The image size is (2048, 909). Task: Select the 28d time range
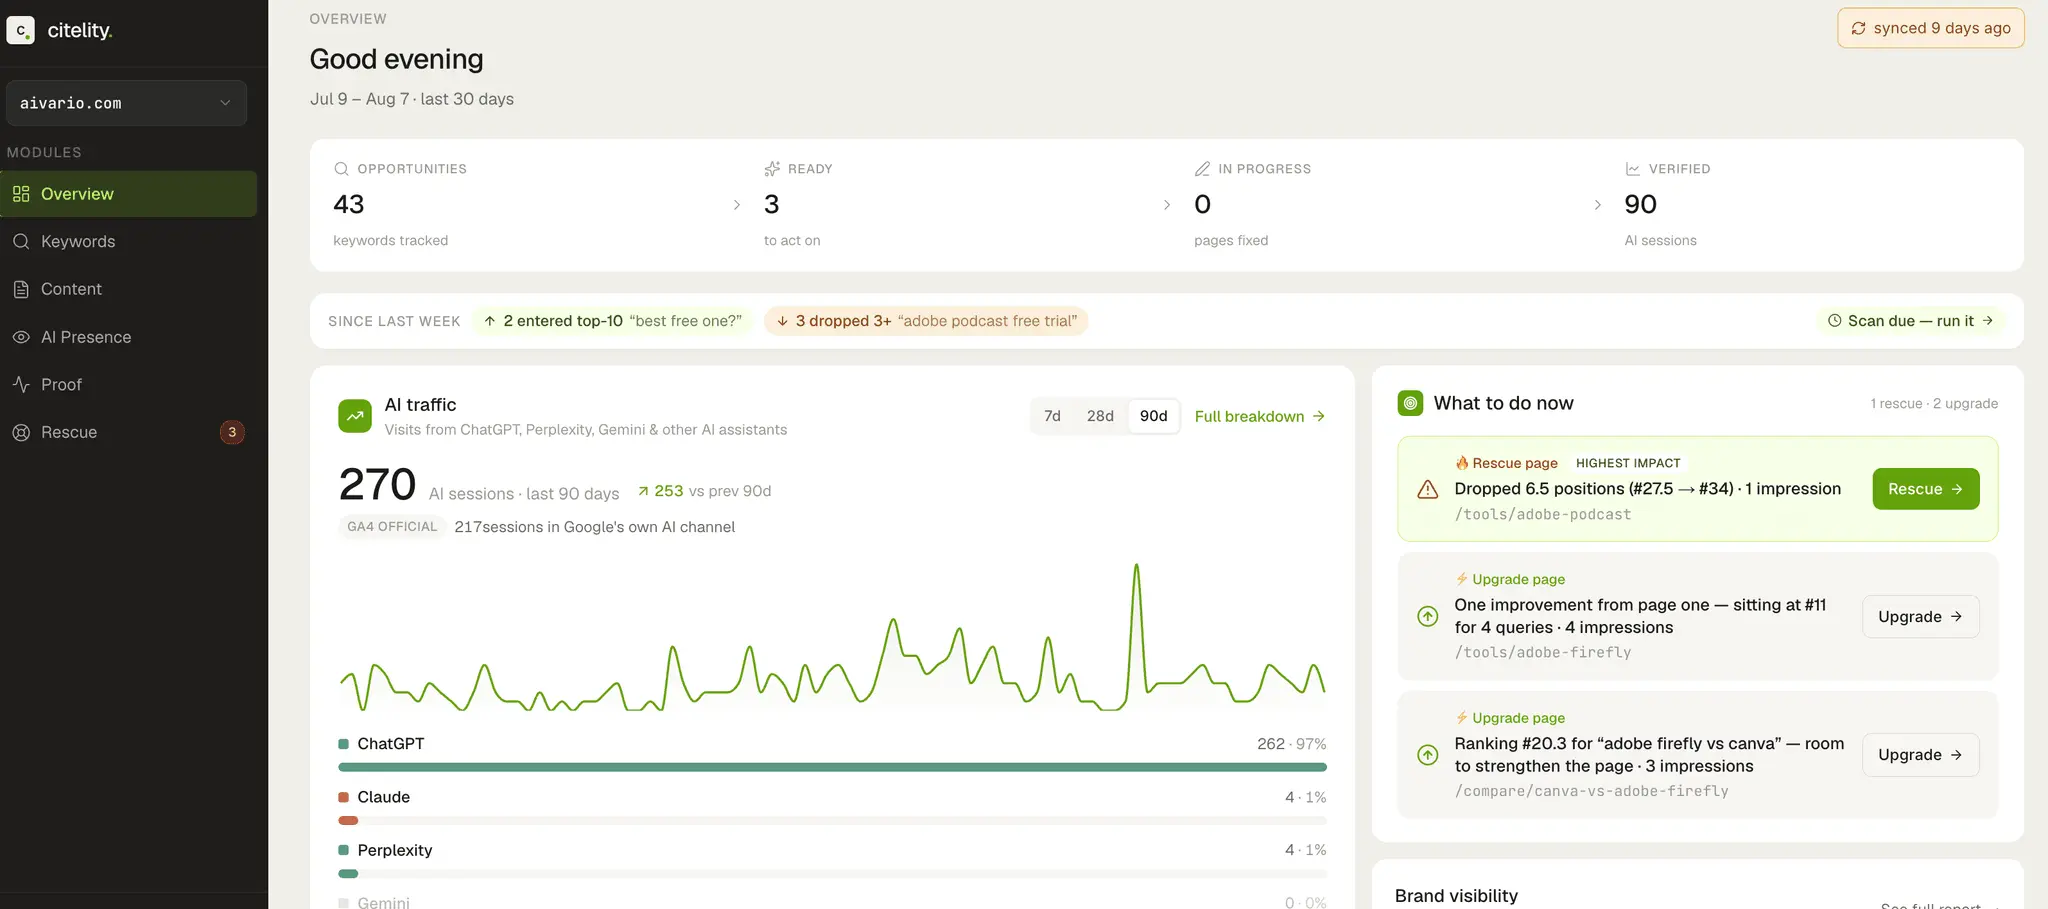coord(1100,416)
